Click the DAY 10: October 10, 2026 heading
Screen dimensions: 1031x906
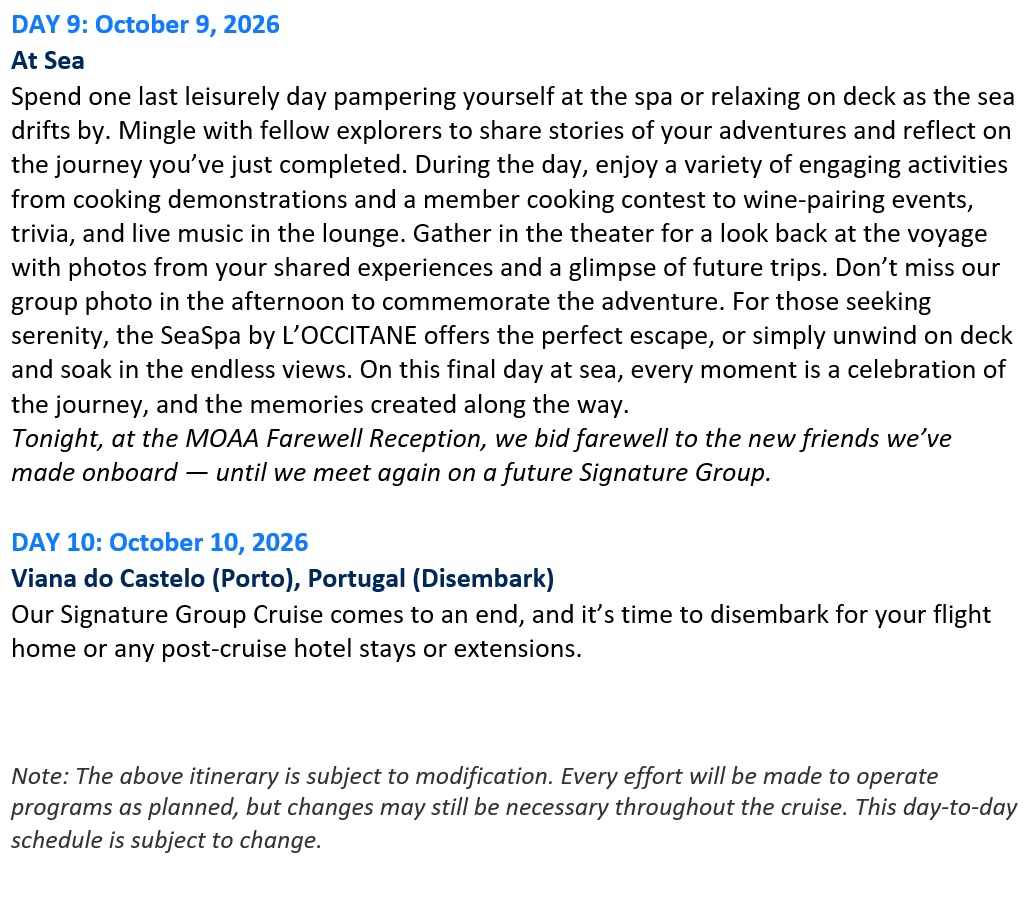pos(160,542)
